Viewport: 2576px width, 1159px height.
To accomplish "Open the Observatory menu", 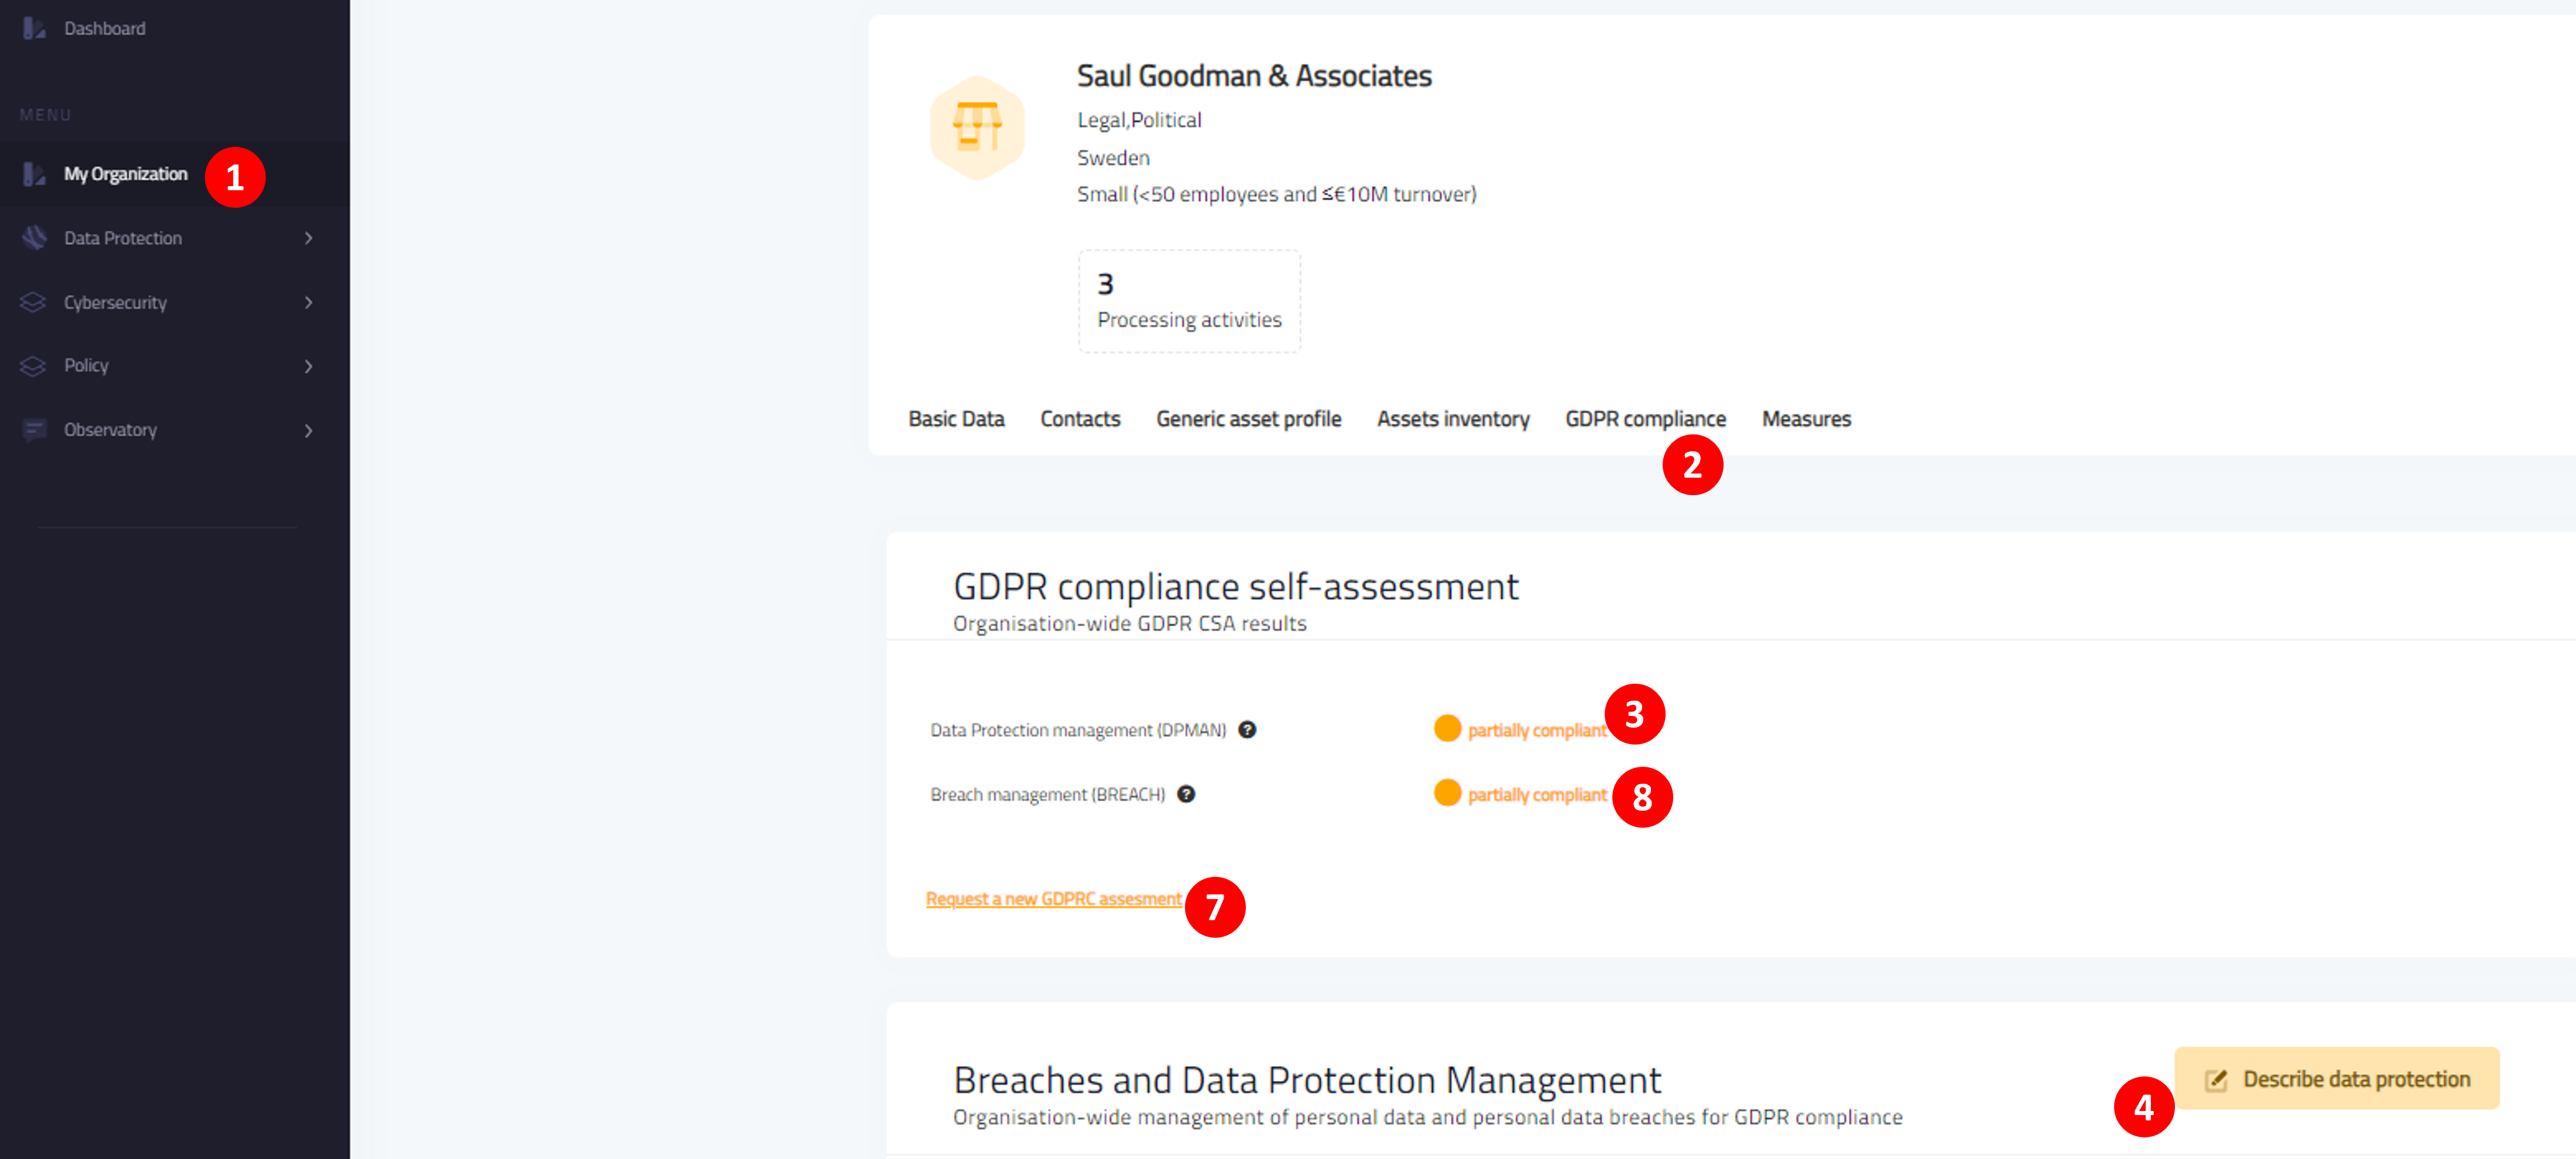I will pos(110,430).
